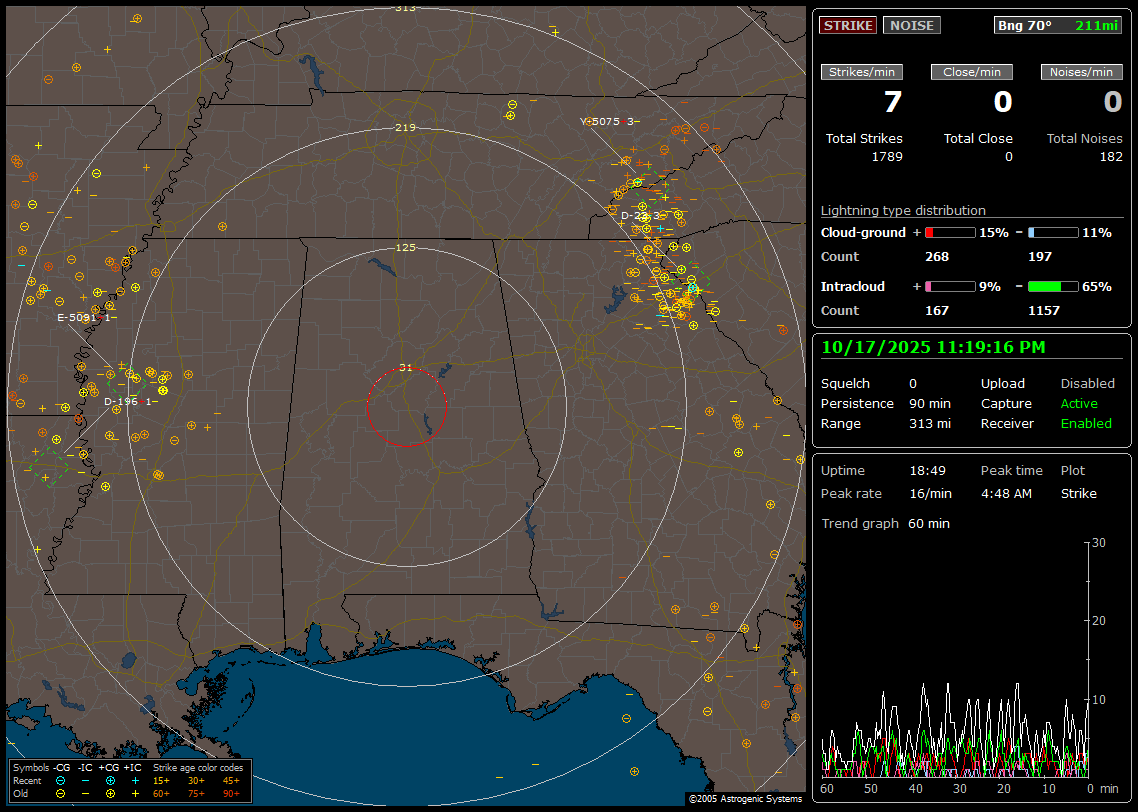
Task: Click the Range 313 mi setting value
Action: (929, 424)
